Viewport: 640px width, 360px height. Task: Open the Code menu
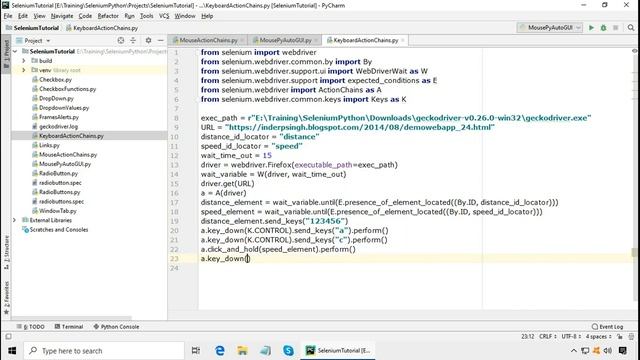tap(85, 16)
